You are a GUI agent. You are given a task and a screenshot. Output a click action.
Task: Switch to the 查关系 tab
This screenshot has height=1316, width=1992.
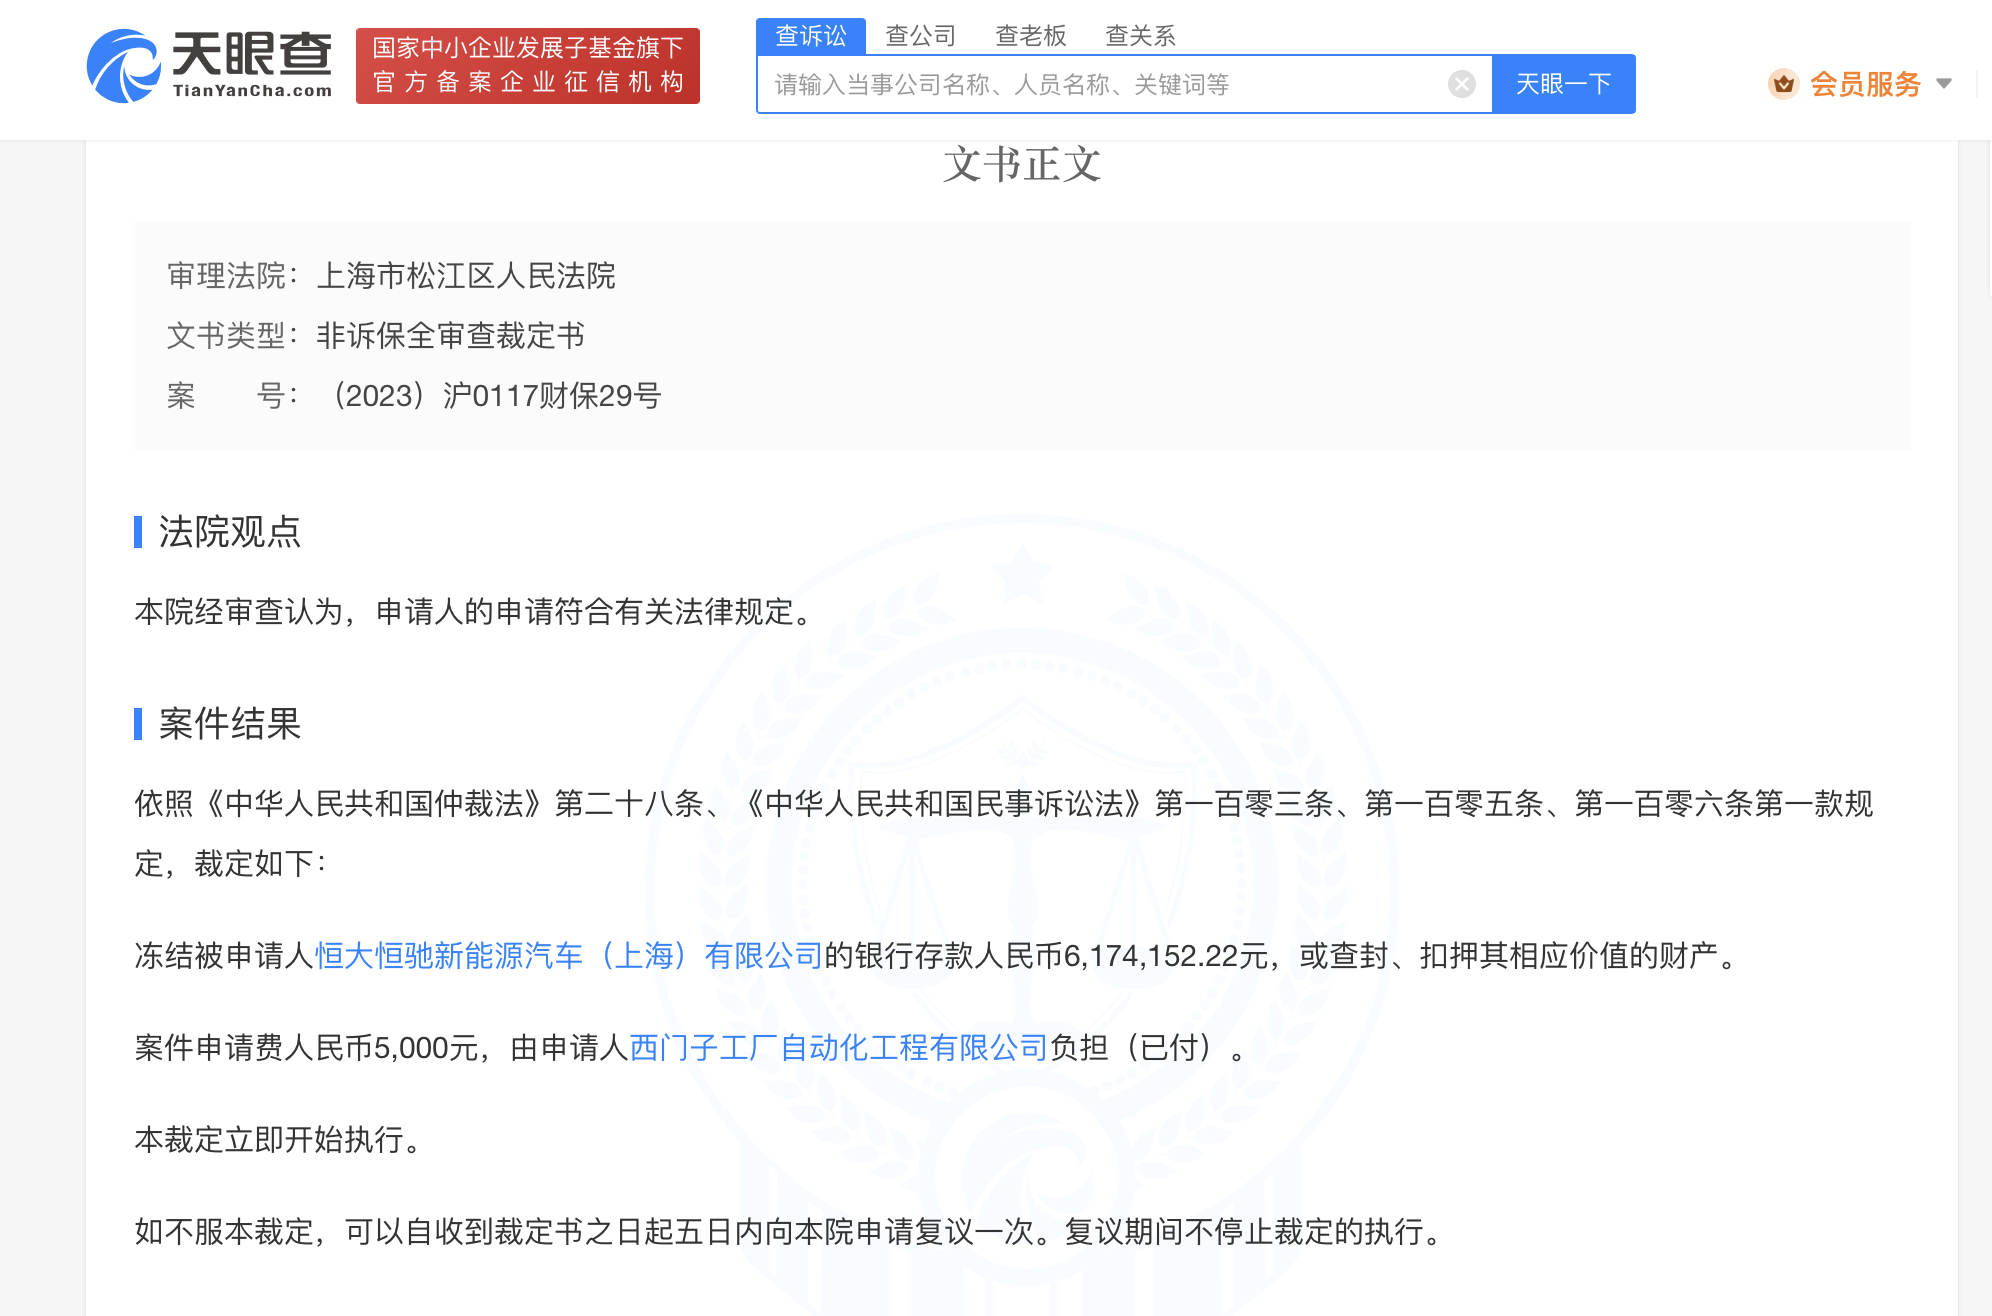(1140, 36)
